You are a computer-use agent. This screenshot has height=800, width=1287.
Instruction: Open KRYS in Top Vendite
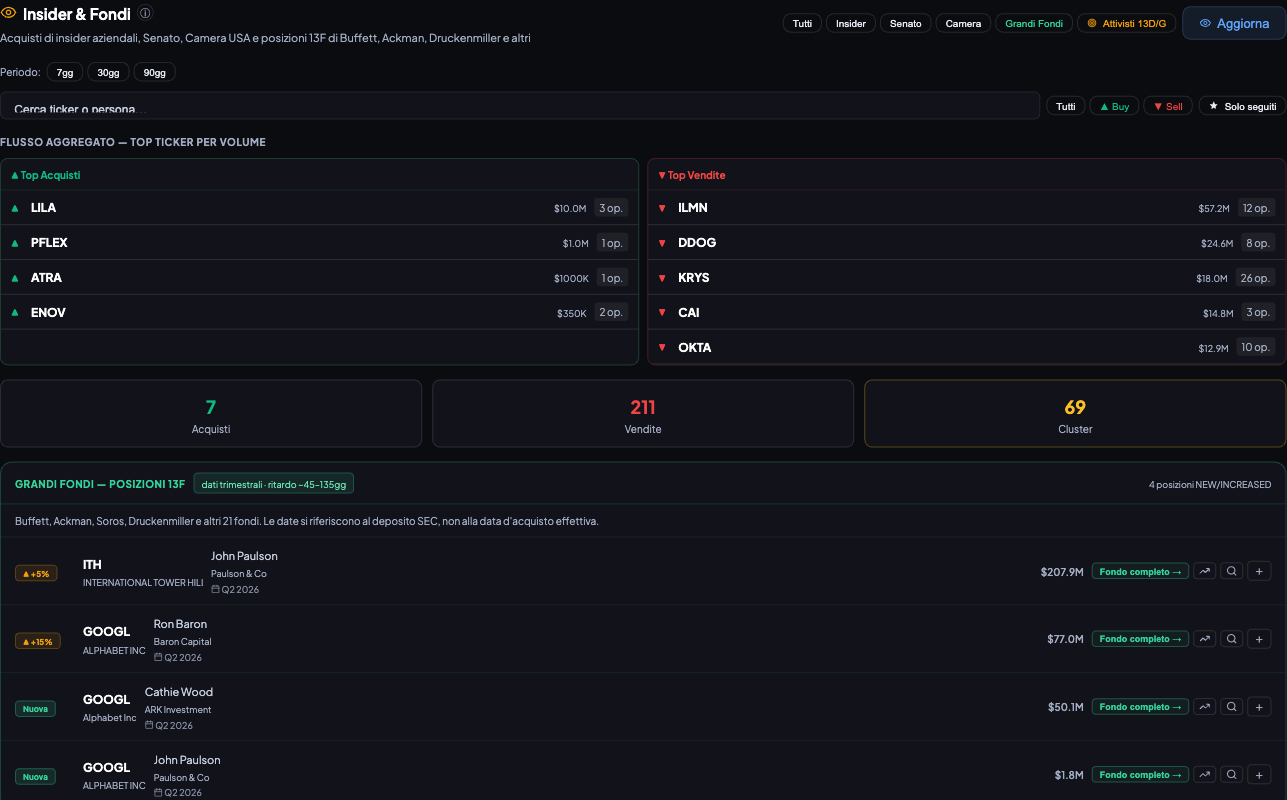pos(967,278)
